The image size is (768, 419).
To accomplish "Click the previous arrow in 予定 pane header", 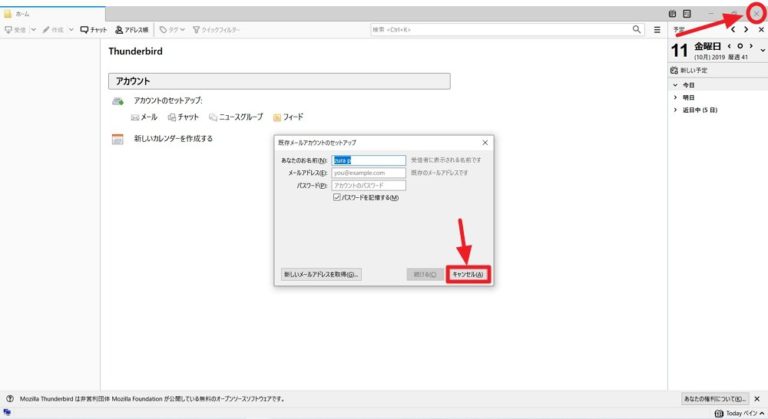I will point(733,30).
